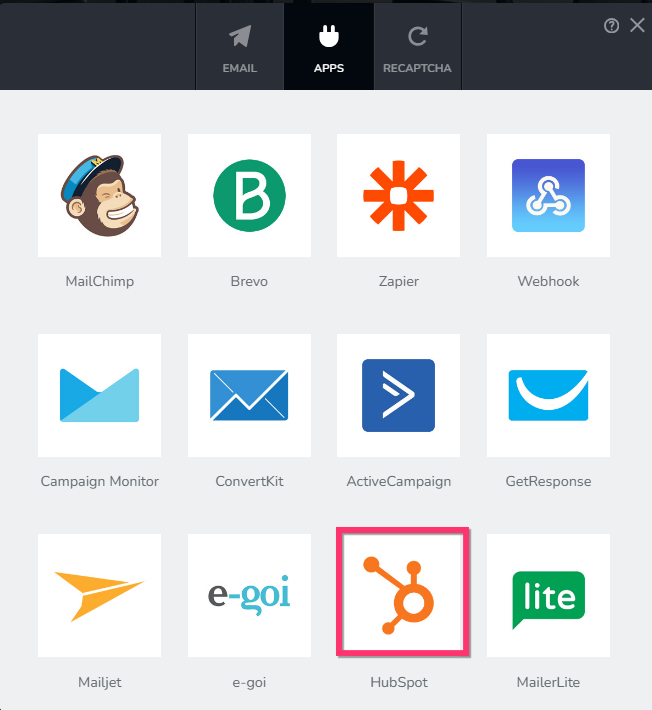Click the e-goi label text
Image resolution: width=652 pixels, height=710 pixels.
tap(249, 682)
